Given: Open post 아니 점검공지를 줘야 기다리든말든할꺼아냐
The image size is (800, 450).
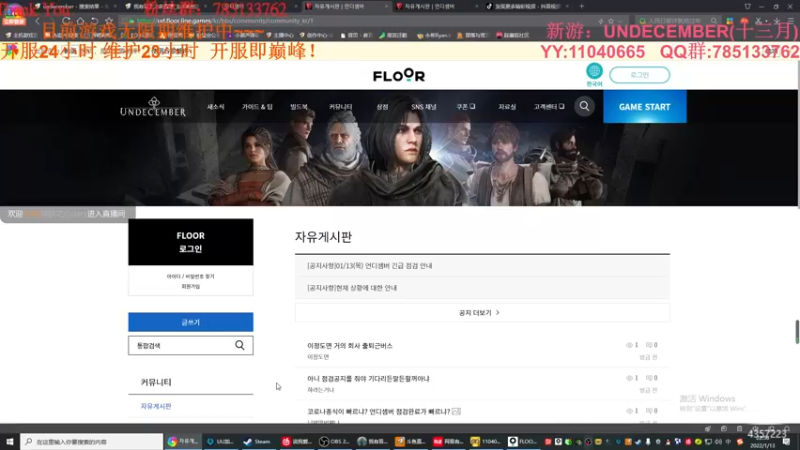Looking at the screenshot, I should pos(368,379).
